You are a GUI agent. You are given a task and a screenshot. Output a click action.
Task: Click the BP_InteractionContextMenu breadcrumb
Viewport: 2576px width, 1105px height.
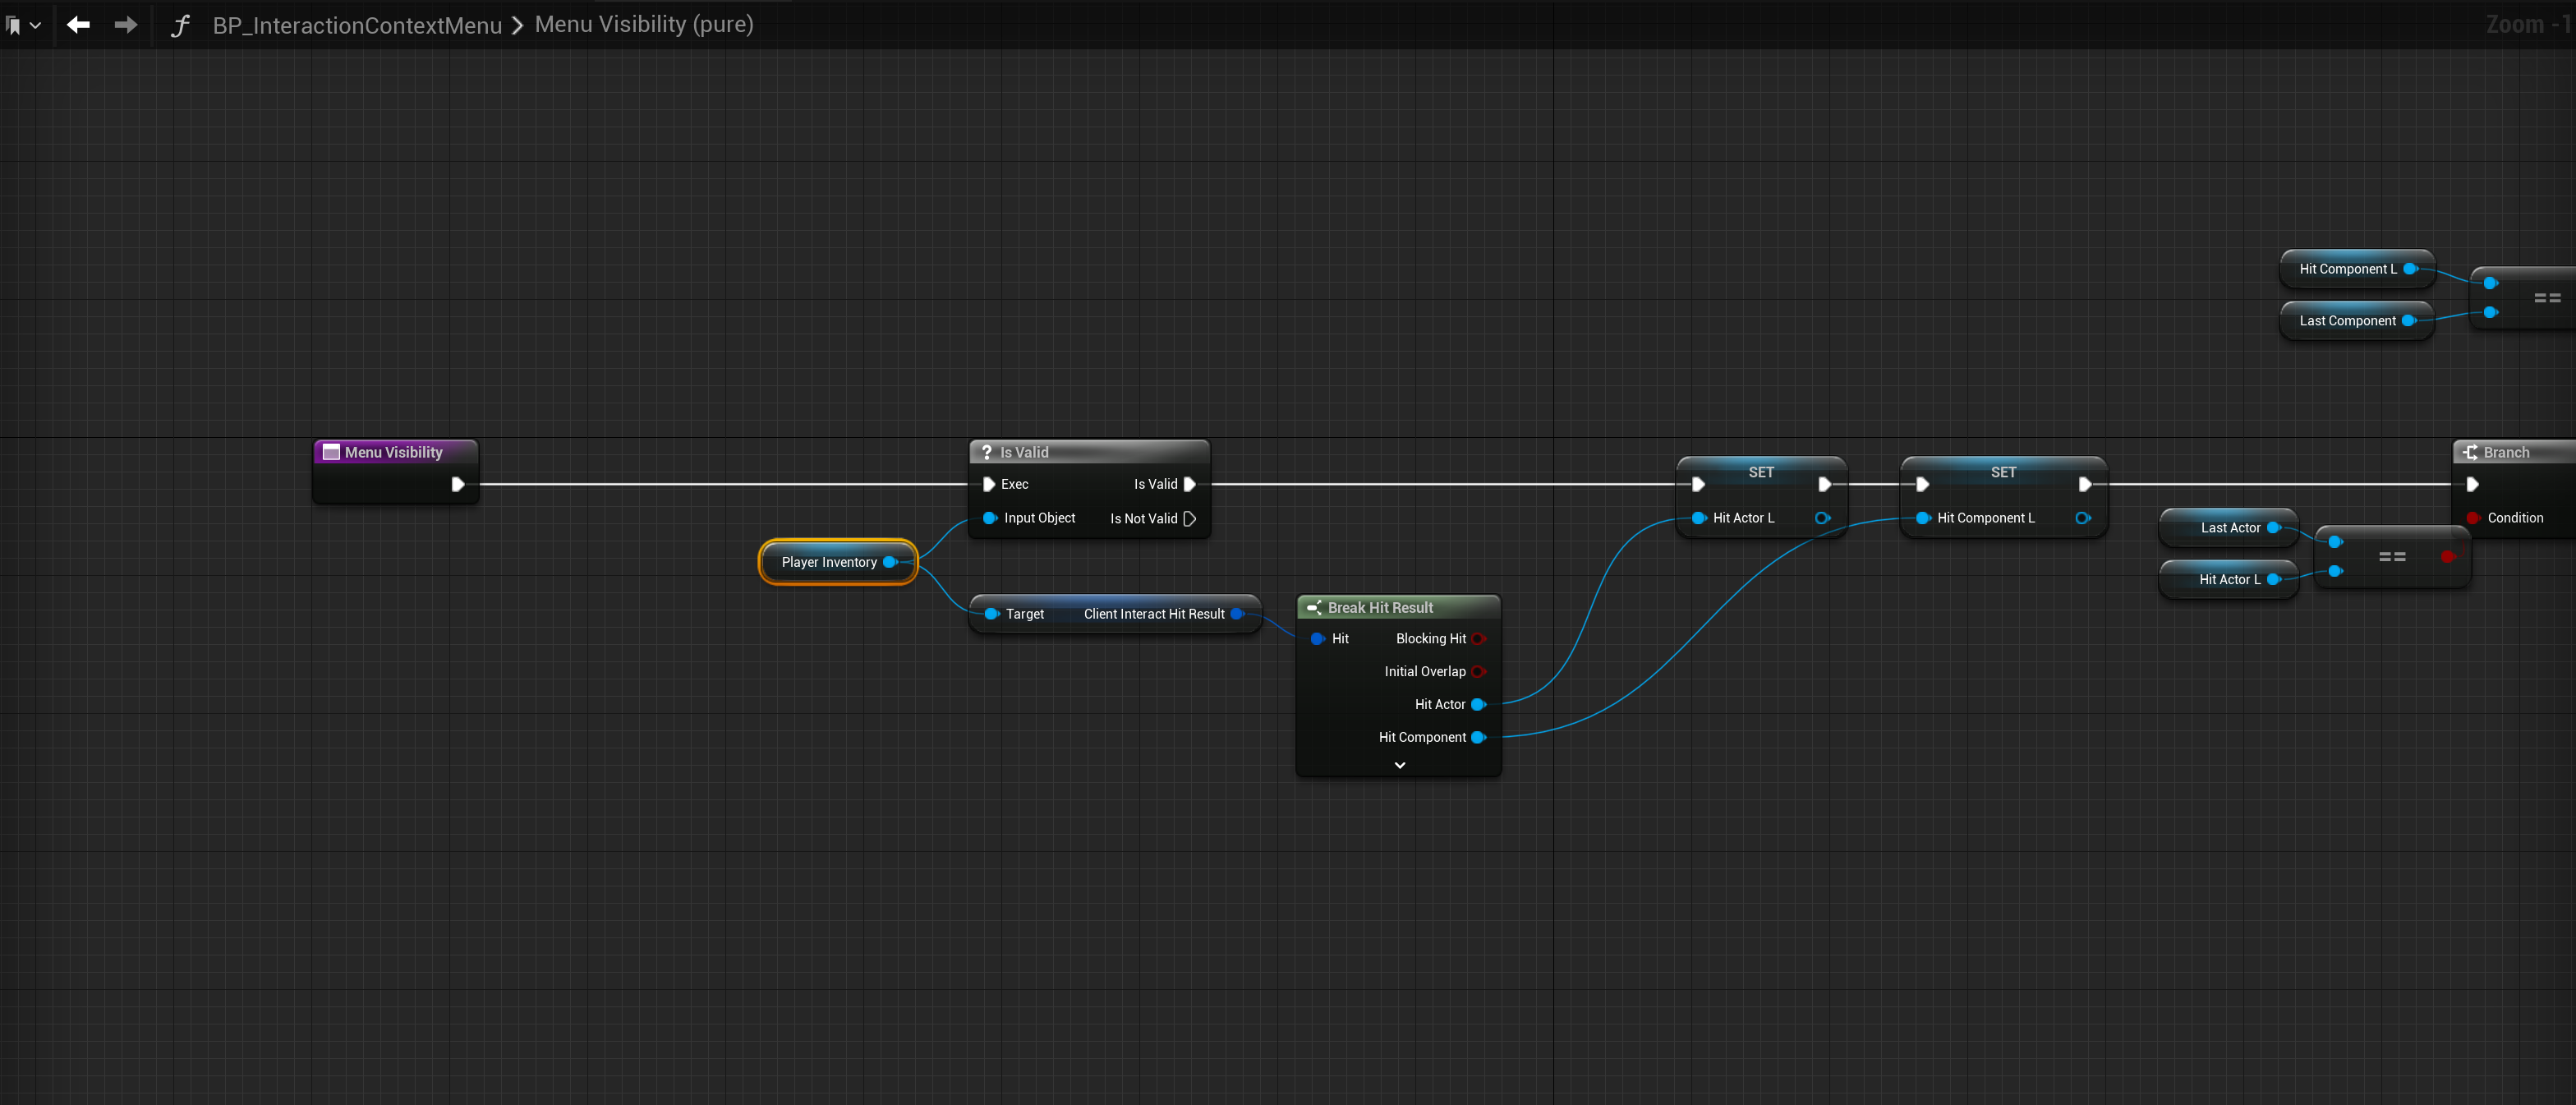357,25
